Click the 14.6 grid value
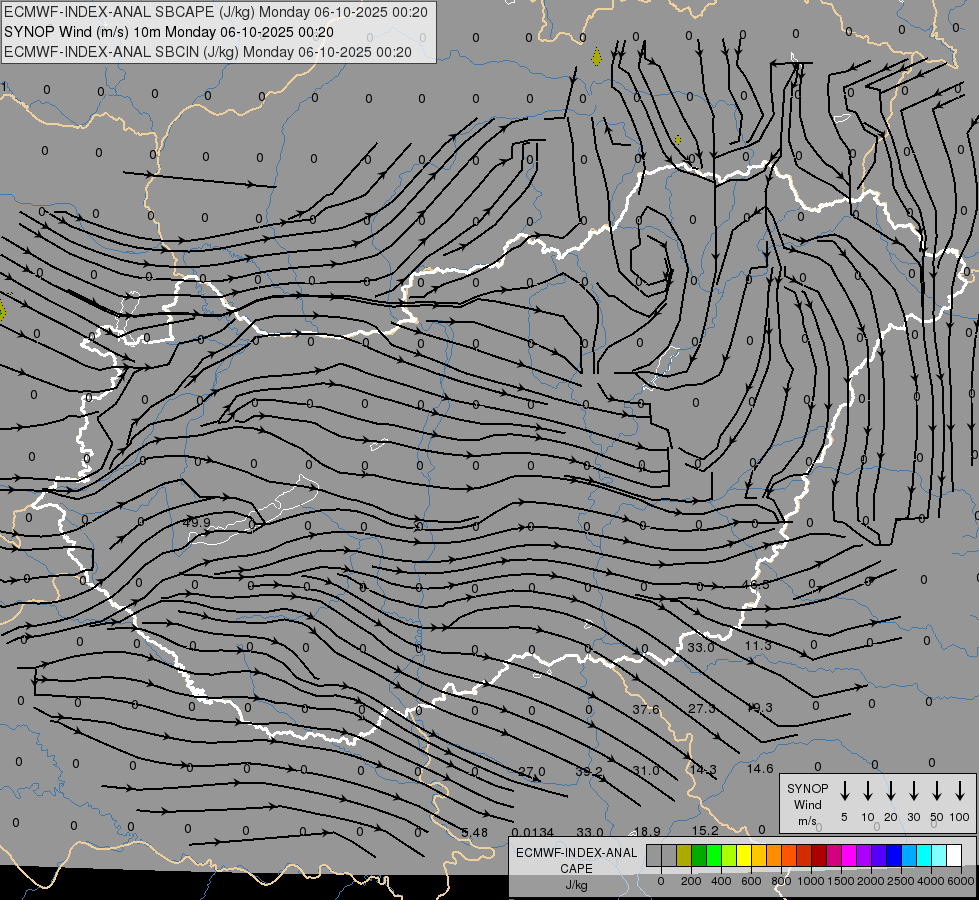Screen dimensions: 979x900 pos(760,769)
